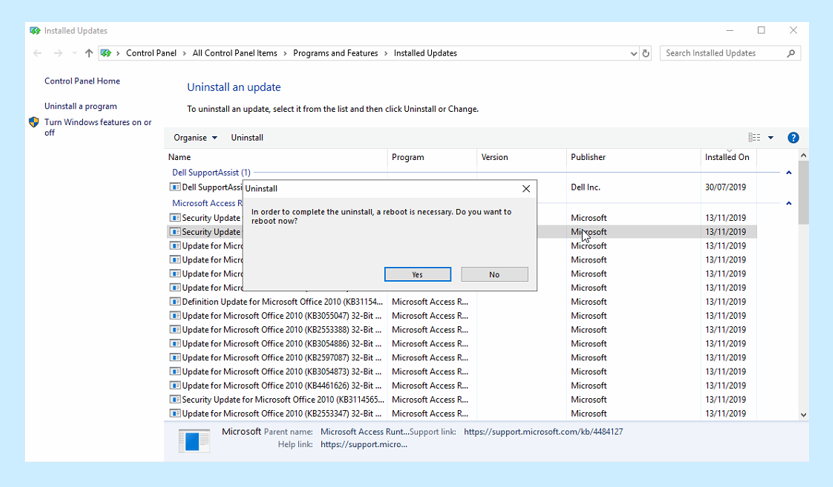Viewport: 833px width, 487px height.
Task: Open support link support.microsoft.com/kb/4484127
Action: [x=543, y=432]
